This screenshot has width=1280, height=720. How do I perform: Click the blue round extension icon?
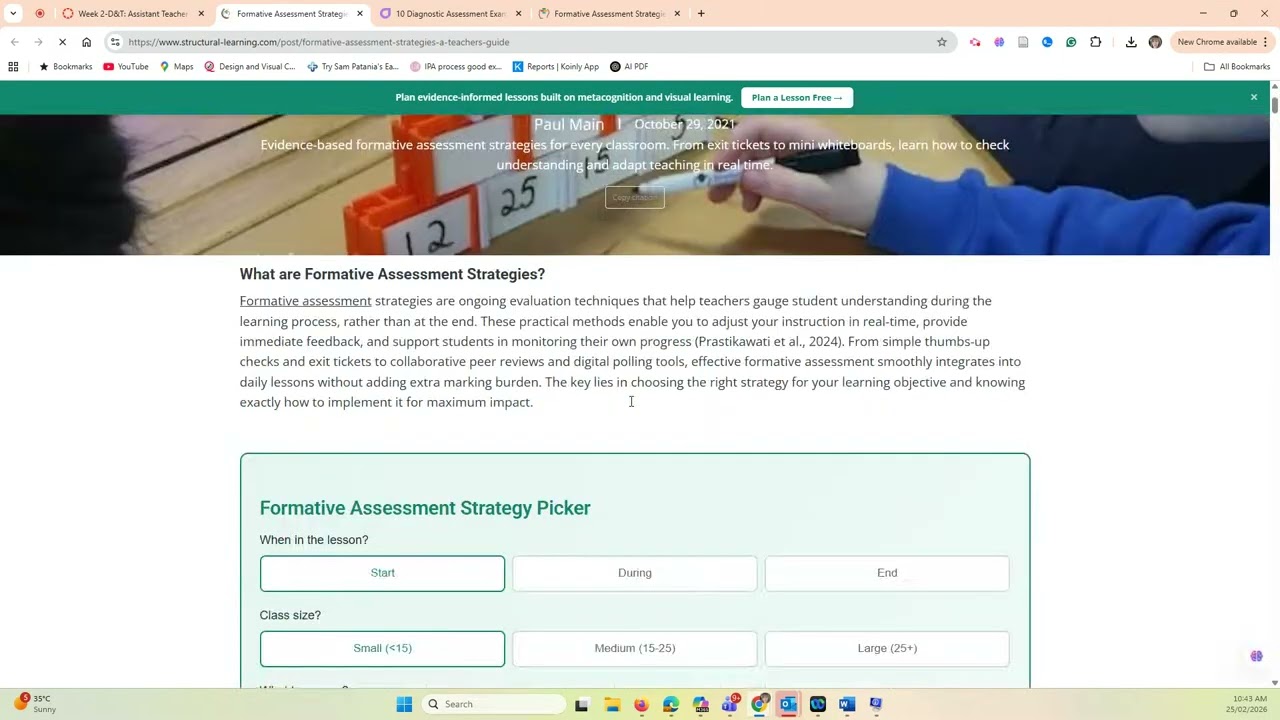click(1047, 42)
